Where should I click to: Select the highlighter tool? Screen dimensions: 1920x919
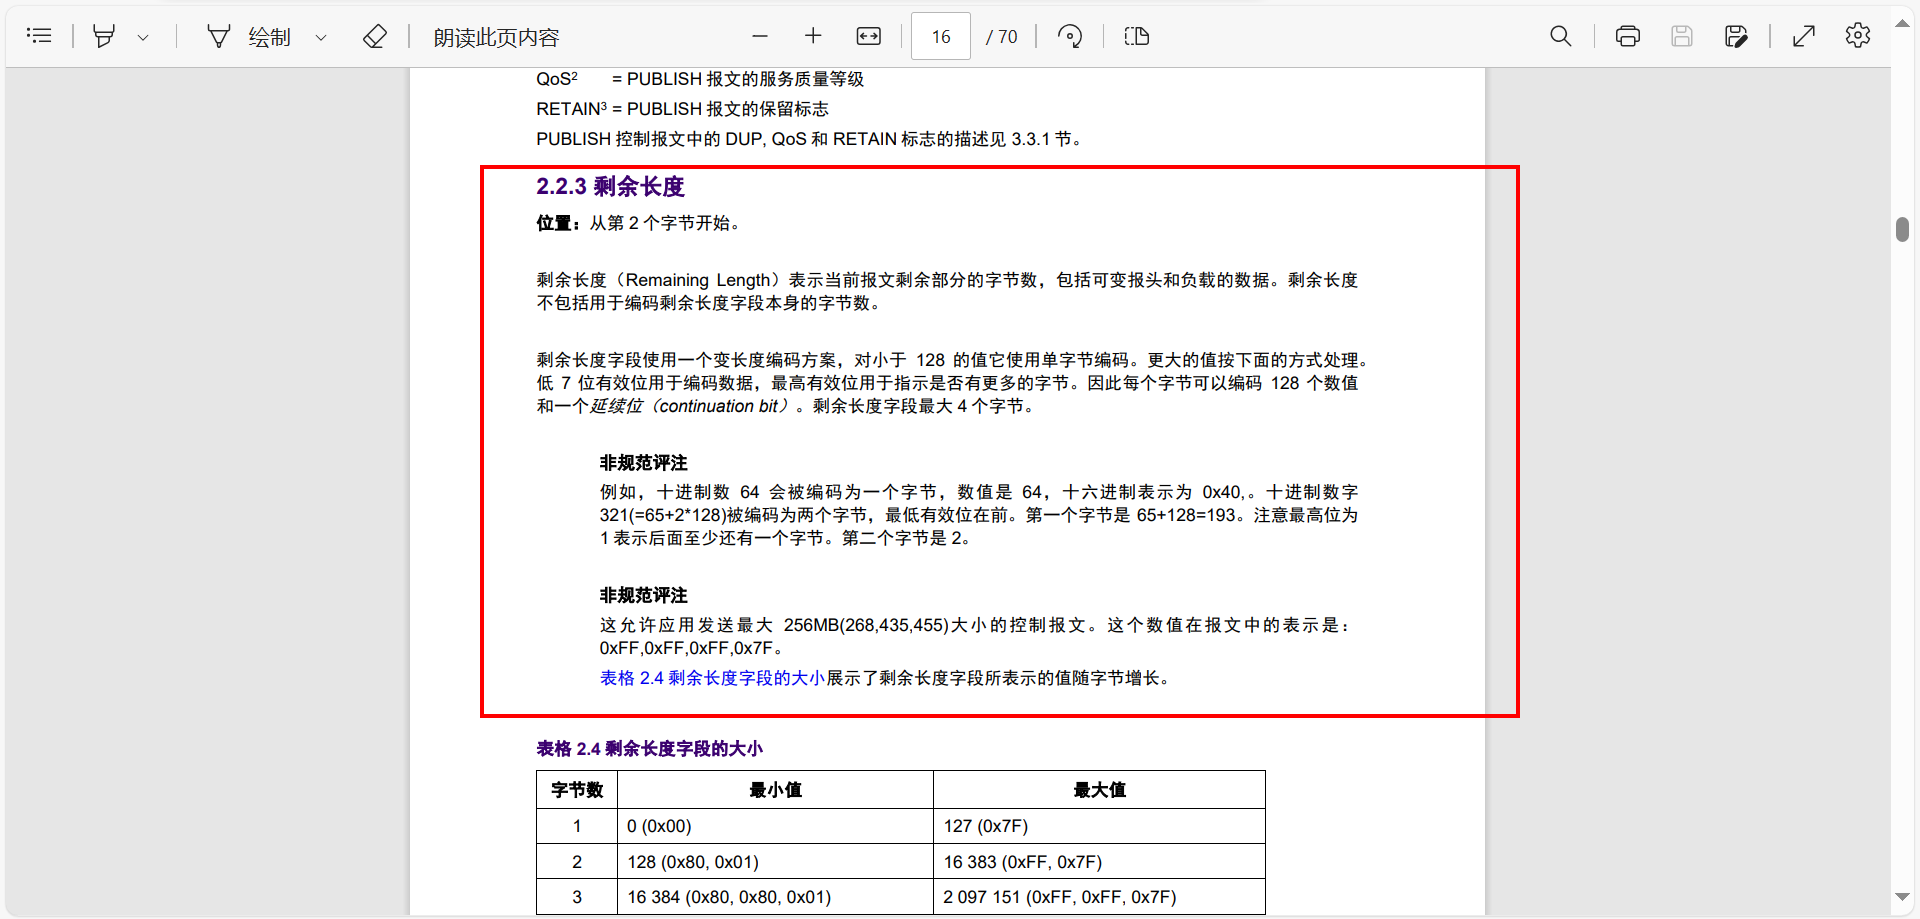click(x=104, y=37)
